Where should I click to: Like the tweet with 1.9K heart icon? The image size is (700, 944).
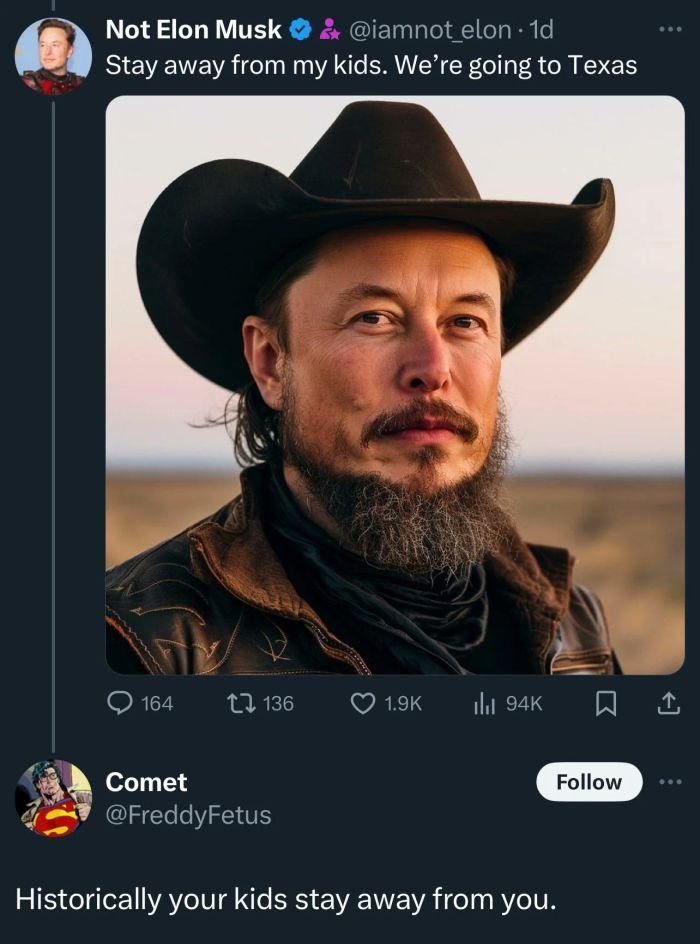pos(363,704)
